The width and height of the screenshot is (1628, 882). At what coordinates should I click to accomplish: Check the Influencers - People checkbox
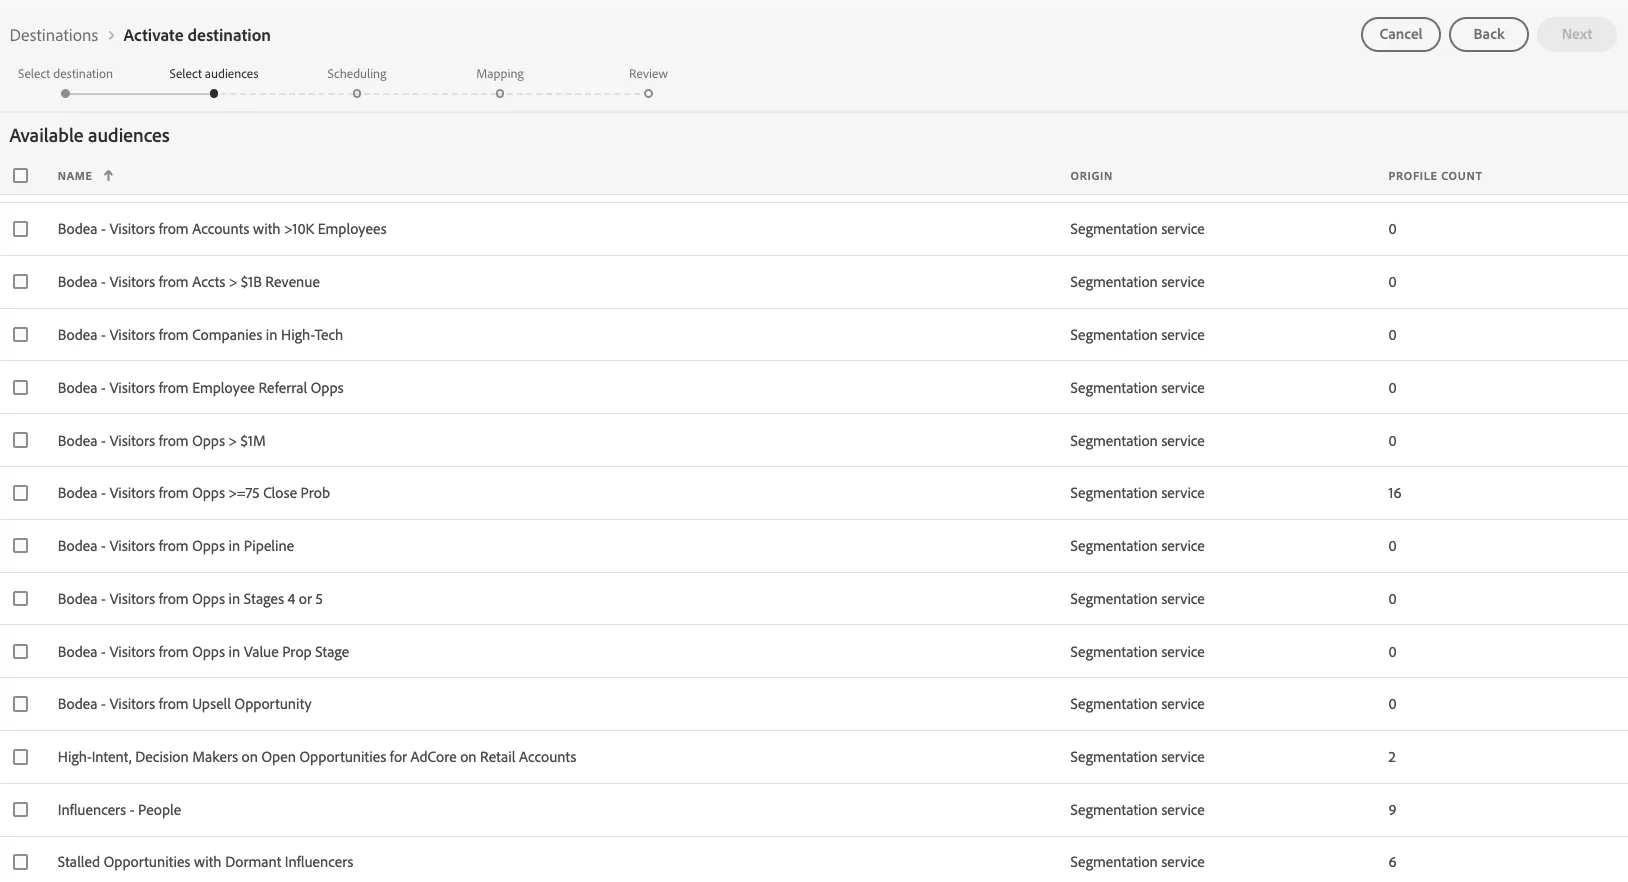point(20,810)
